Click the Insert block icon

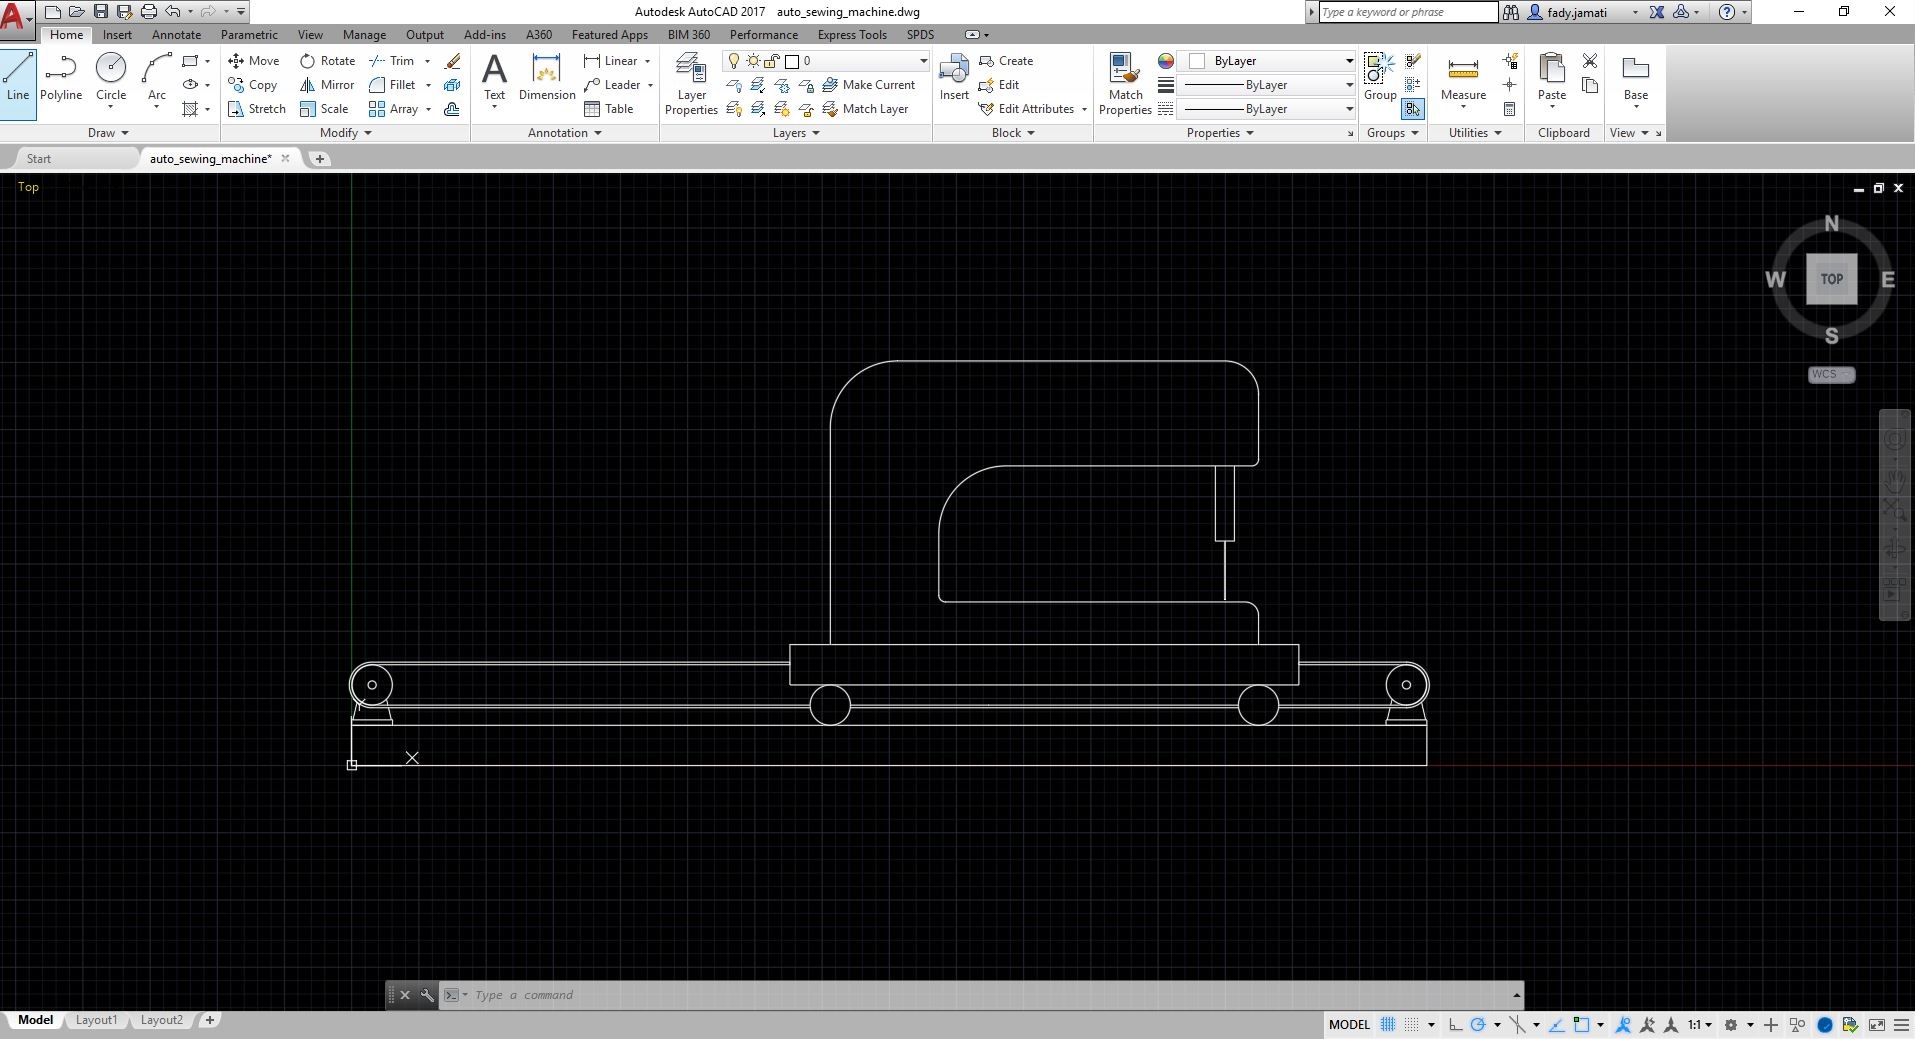tap(953, 78)
